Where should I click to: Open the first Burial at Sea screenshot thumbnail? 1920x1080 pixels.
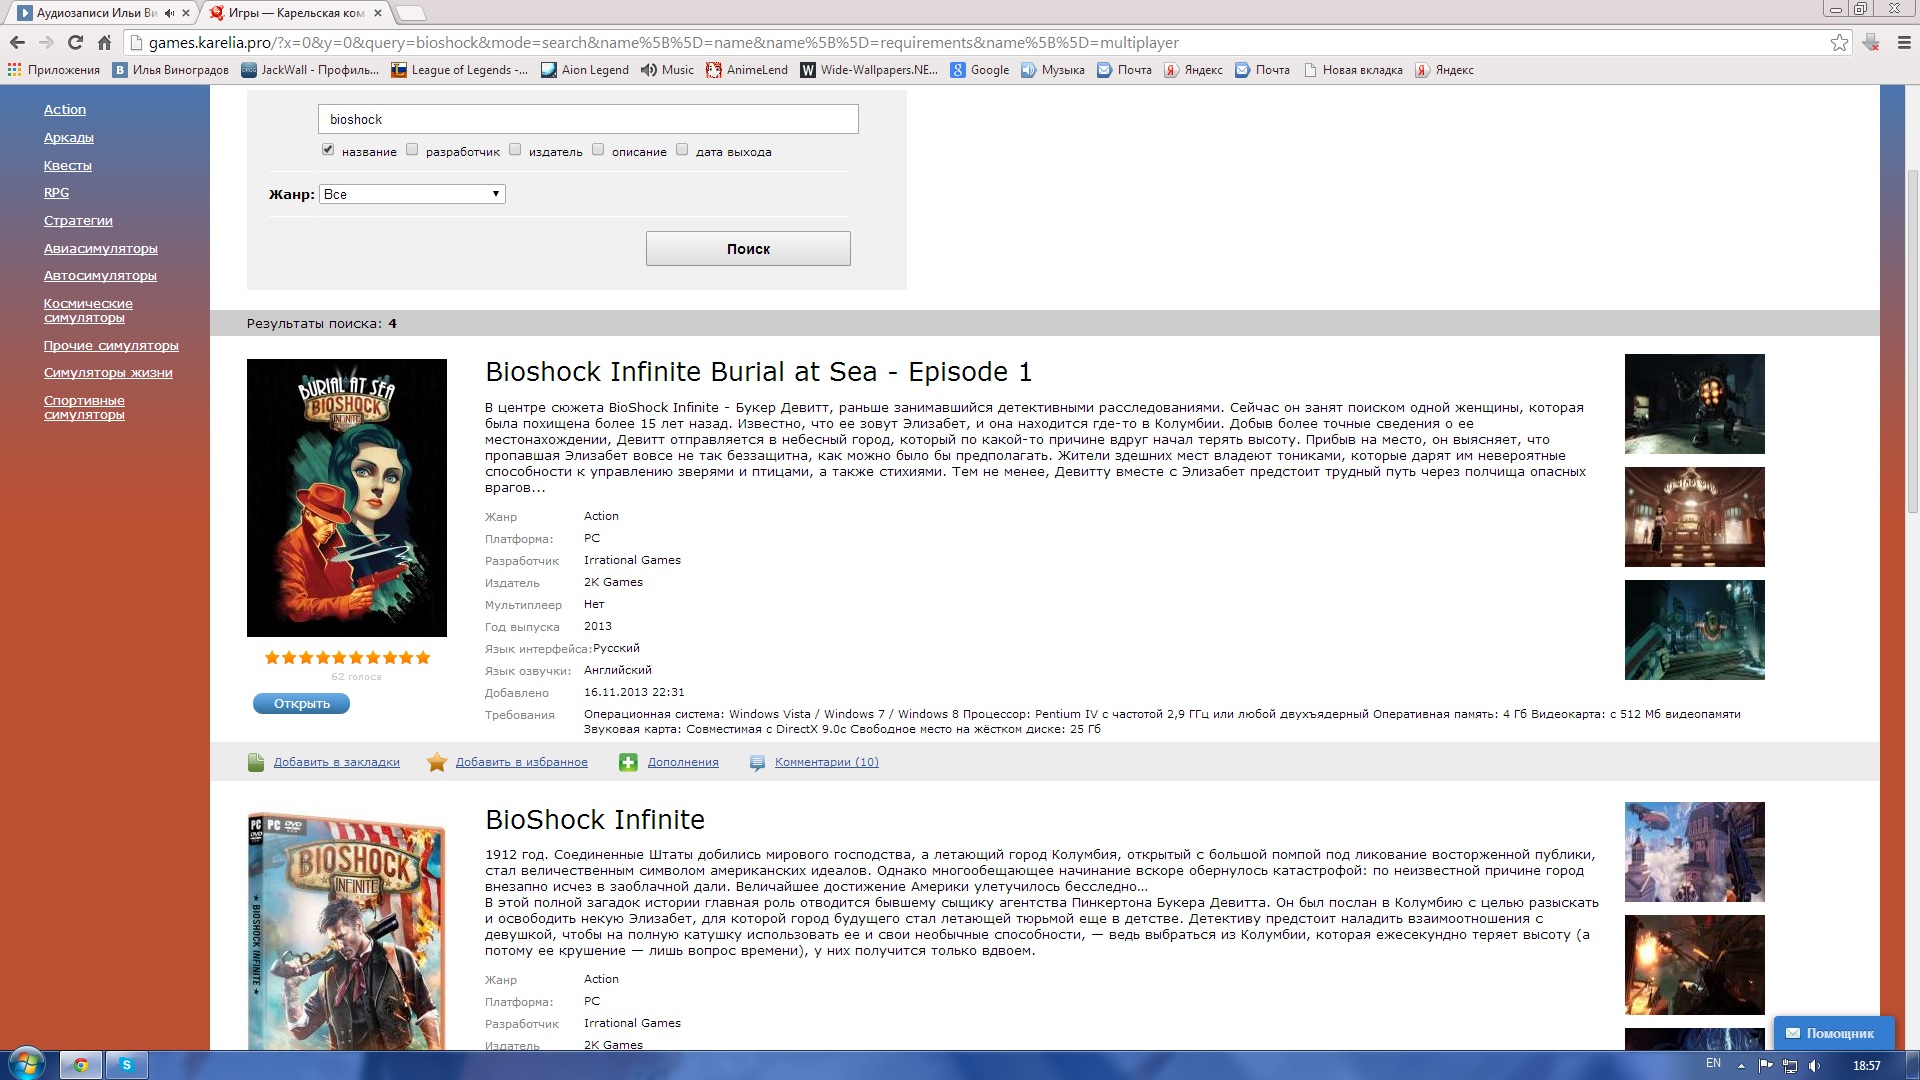click(1694, 404)
